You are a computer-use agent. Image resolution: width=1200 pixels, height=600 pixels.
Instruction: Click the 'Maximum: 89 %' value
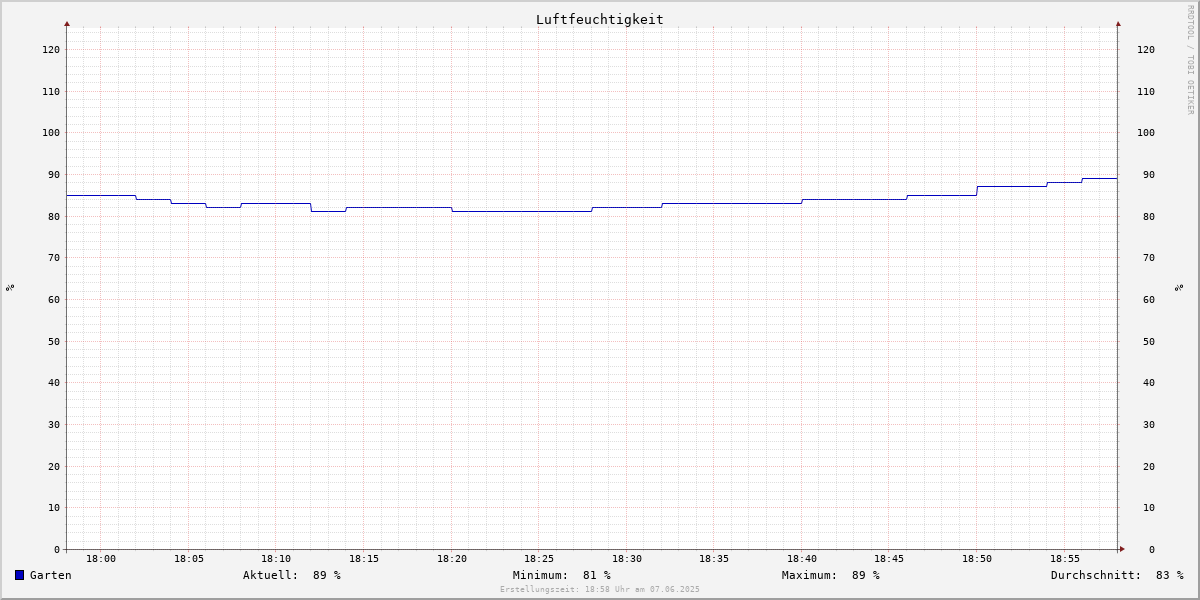831,575
